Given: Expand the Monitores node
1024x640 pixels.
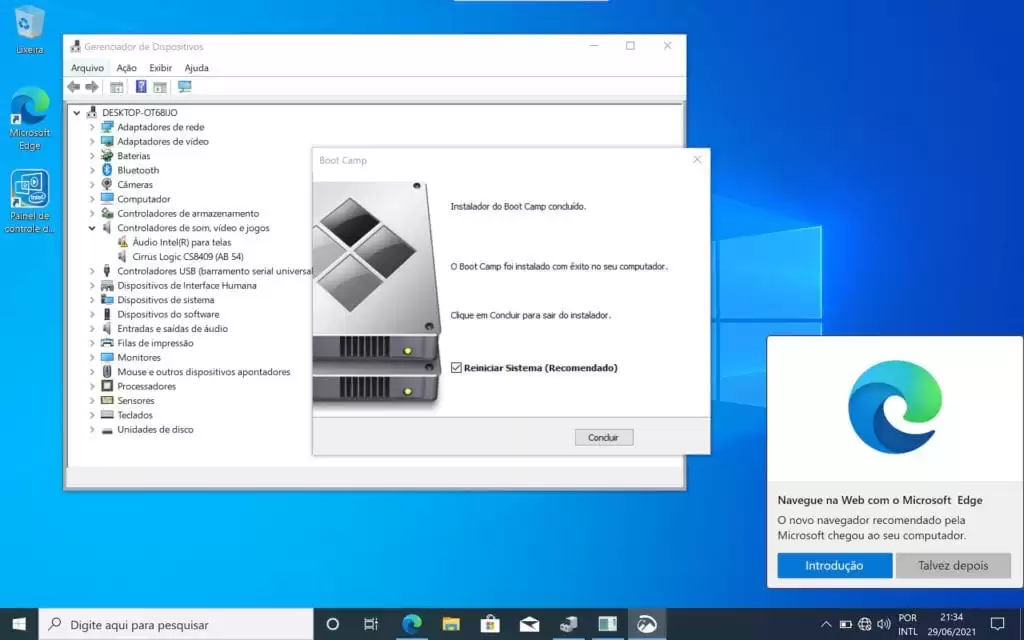Looking at the screenshot, I should click(92, 357).
